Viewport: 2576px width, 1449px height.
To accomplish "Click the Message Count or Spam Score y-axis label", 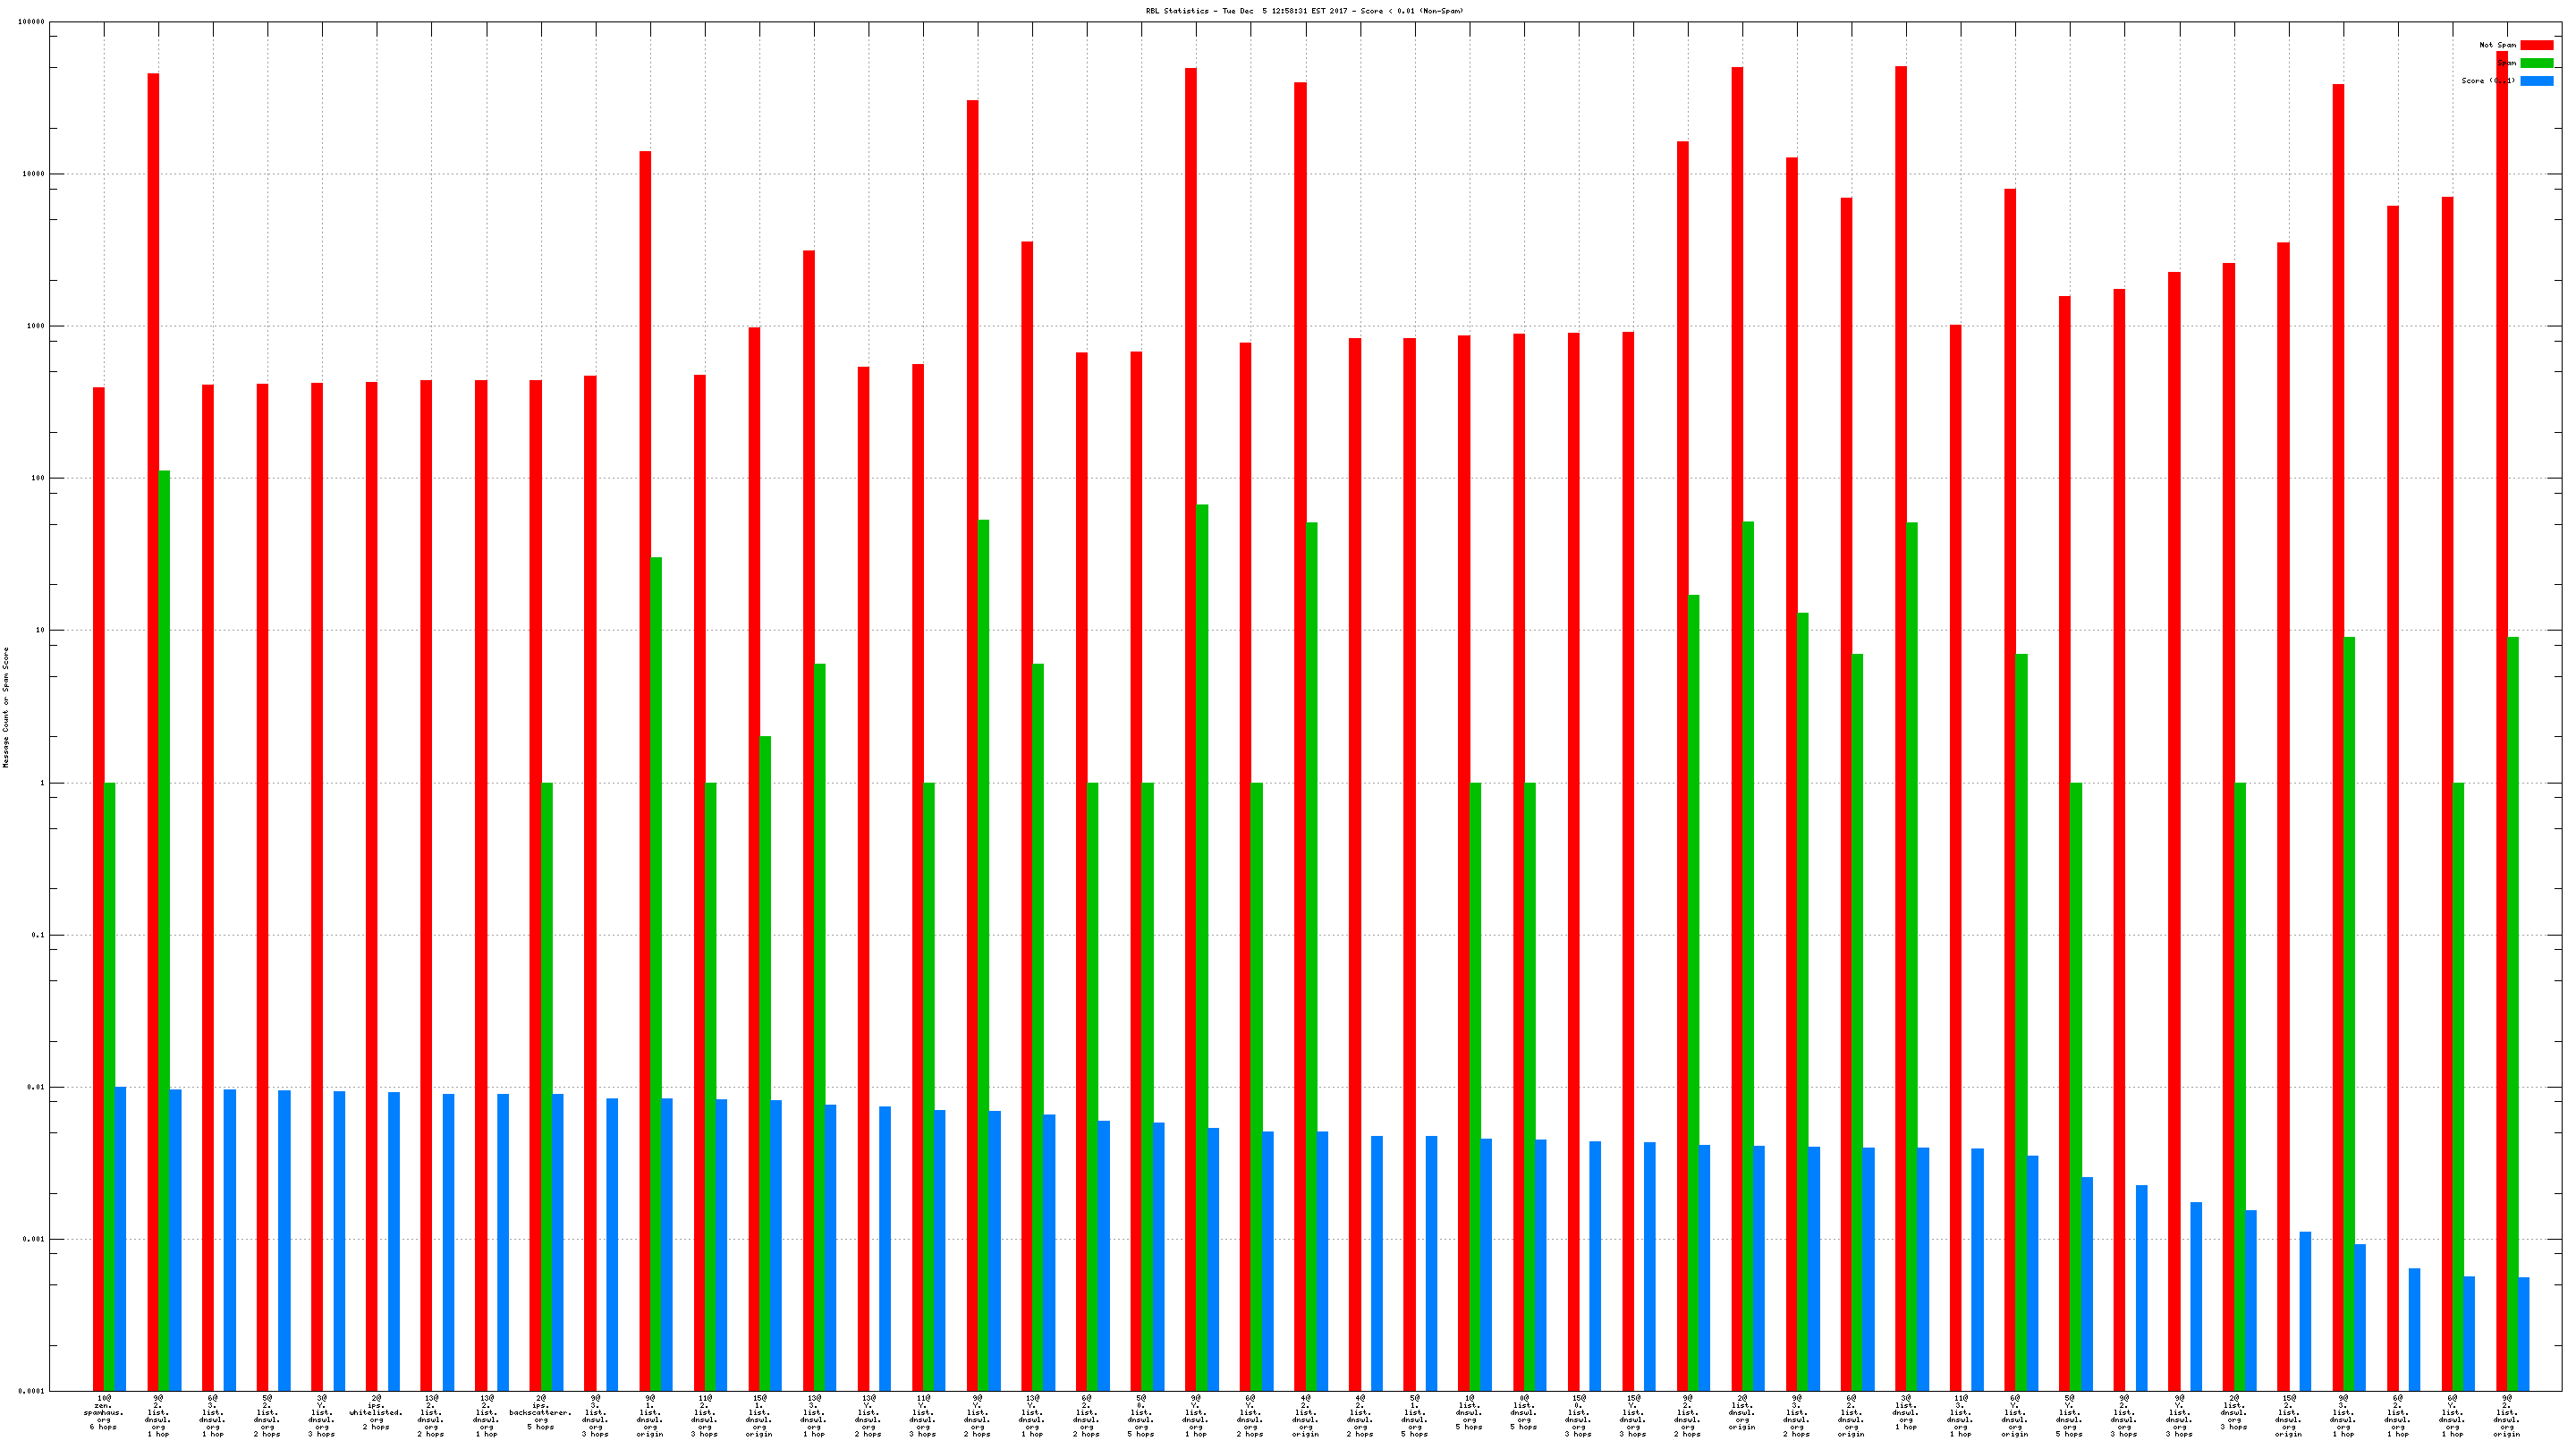I will click(6, 707).
